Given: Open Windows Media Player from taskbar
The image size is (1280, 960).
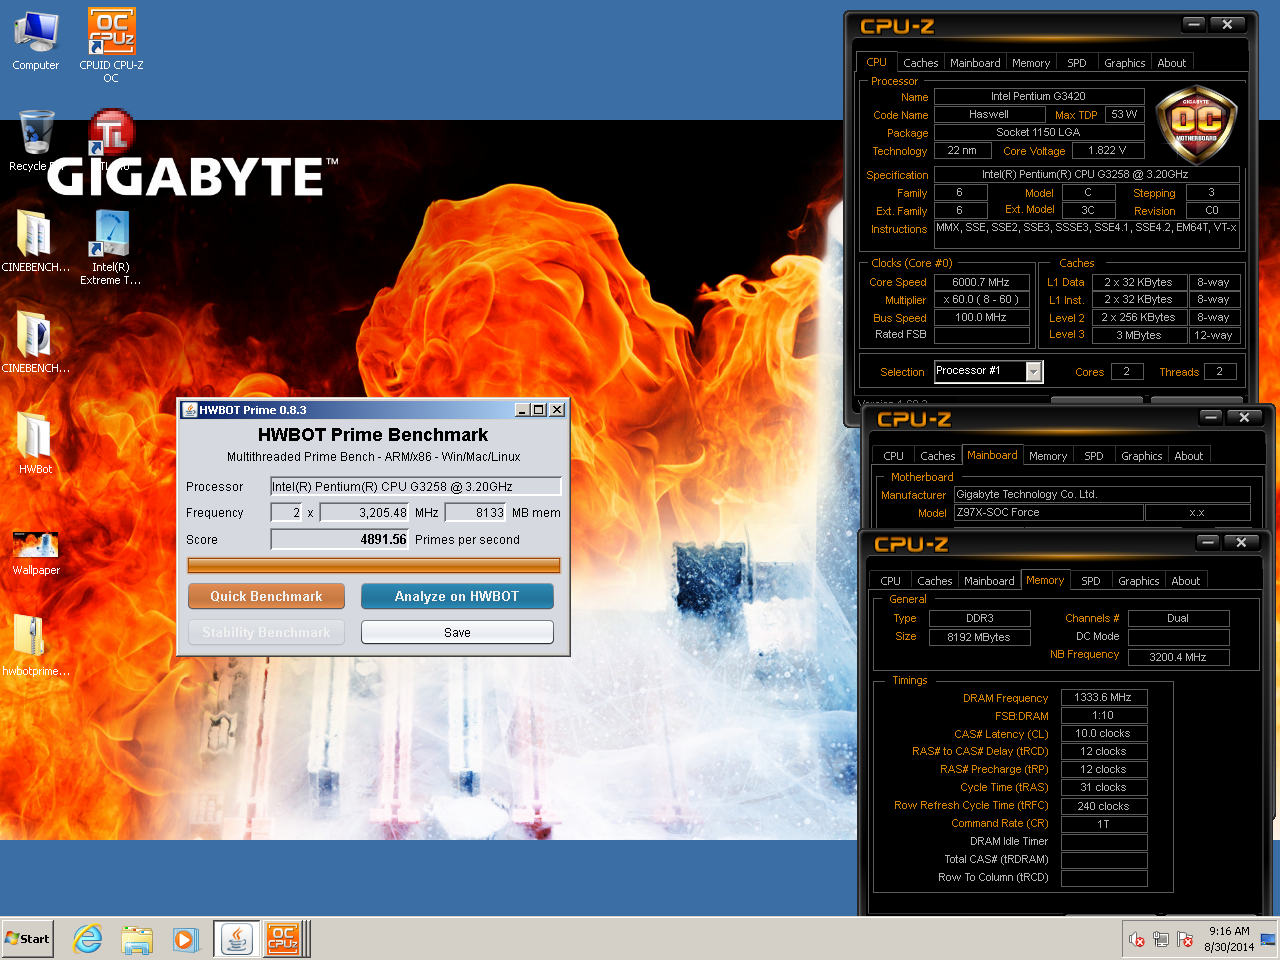Looking at the screenshot, I should [x=185, y=939].
